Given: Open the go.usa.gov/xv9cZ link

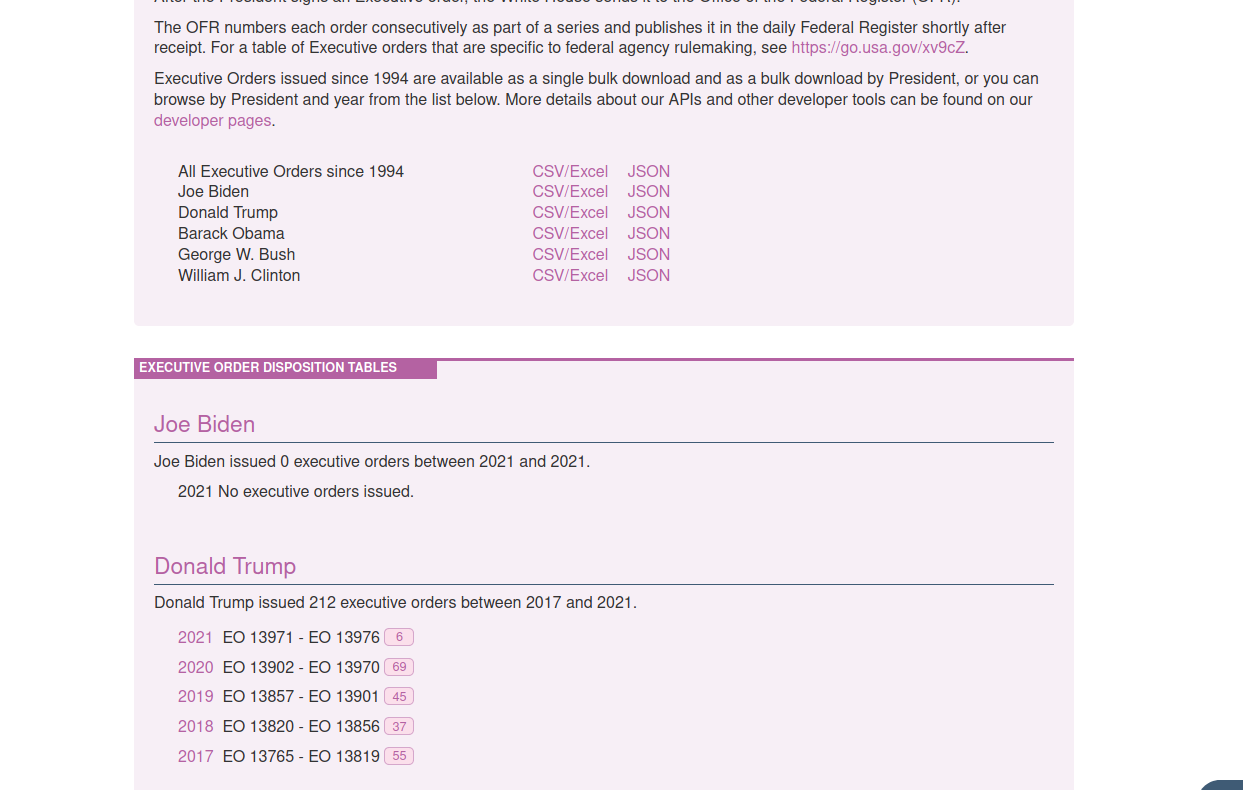Looking at the screenshot, I should 878,48.
